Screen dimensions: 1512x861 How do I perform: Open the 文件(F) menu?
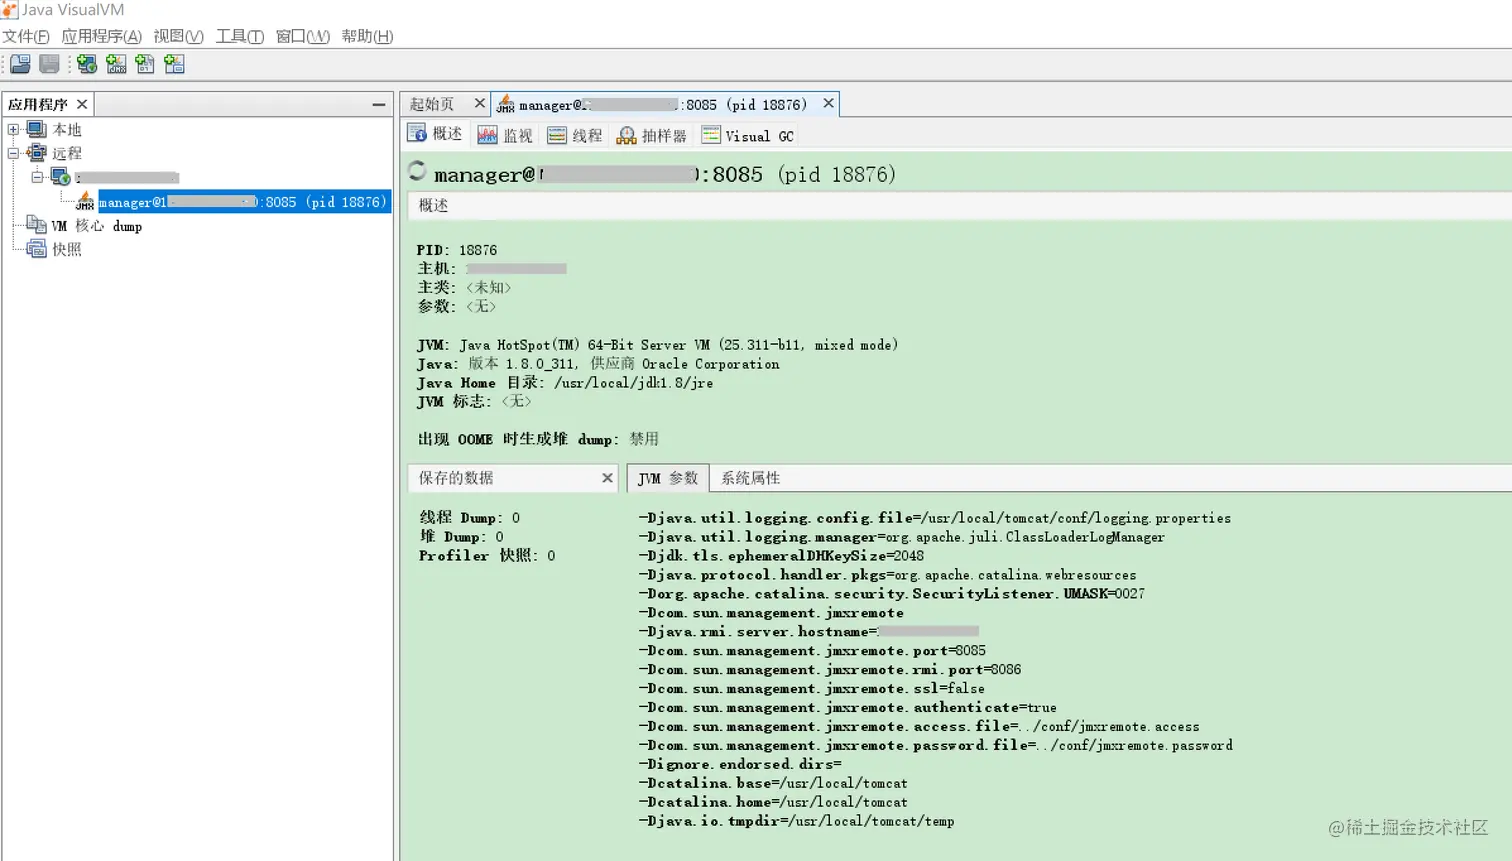point(26,36)
